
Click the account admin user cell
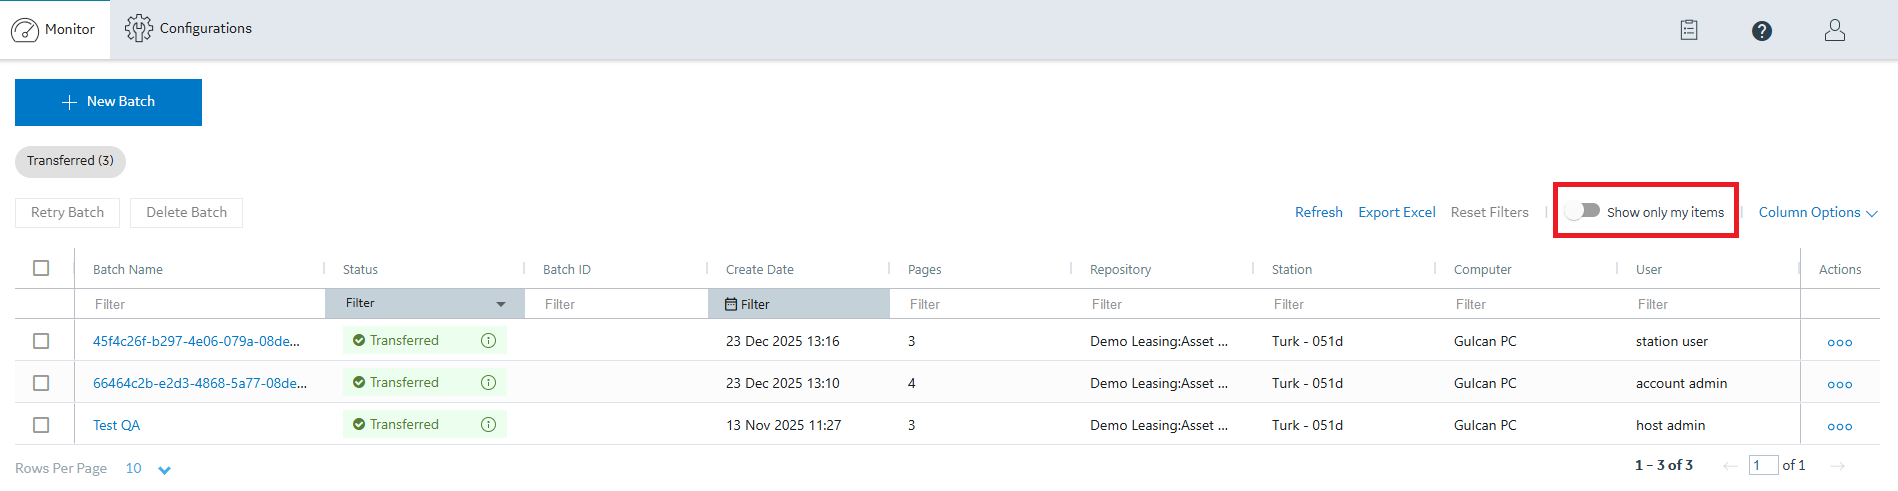tap(1681, 383)
